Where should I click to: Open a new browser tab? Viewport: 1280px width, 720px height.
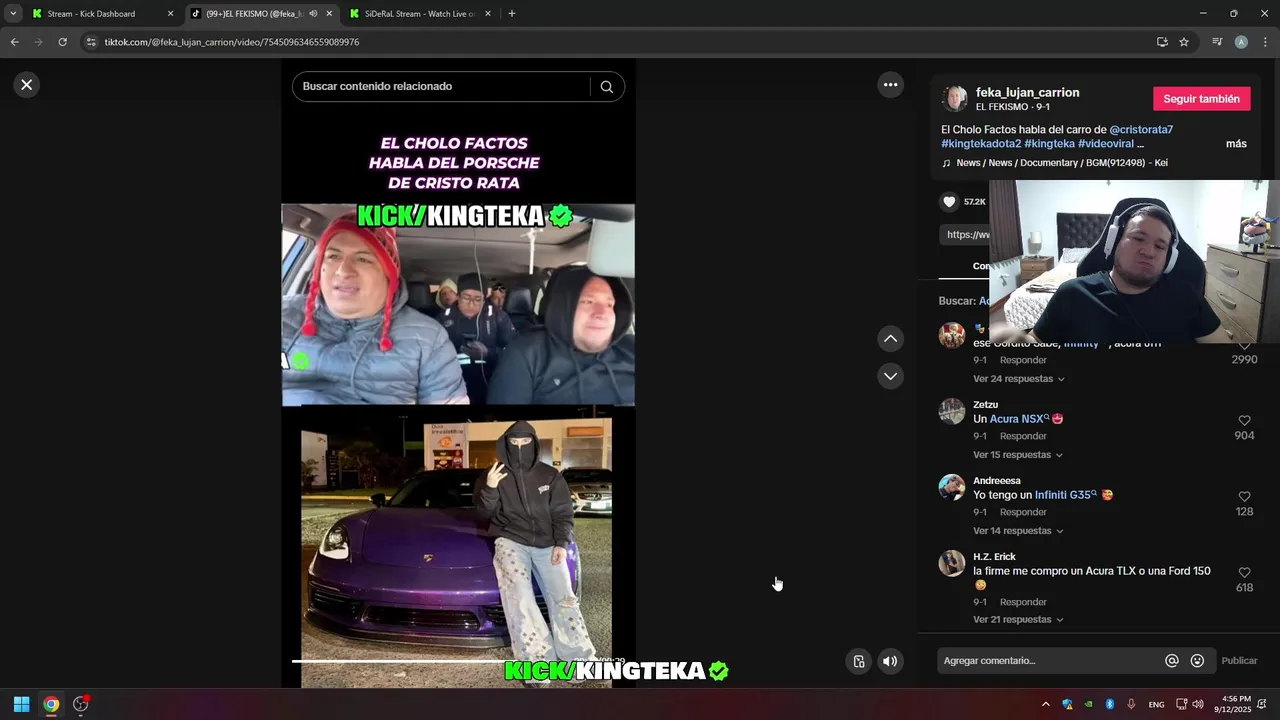512,14
